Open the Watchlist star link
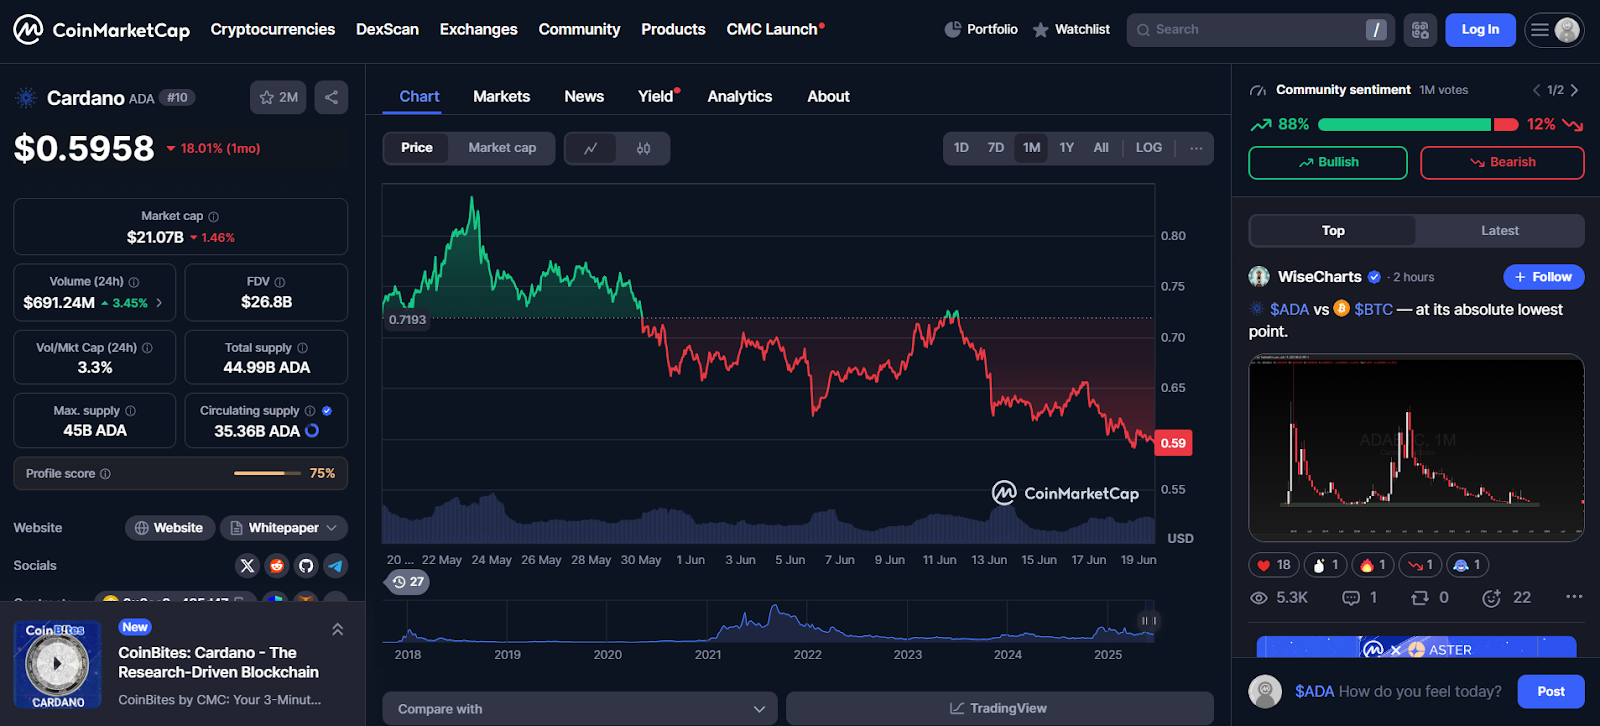This screenshot has height=726, width=1600. pyautogui.click(x=1071, y=30)
